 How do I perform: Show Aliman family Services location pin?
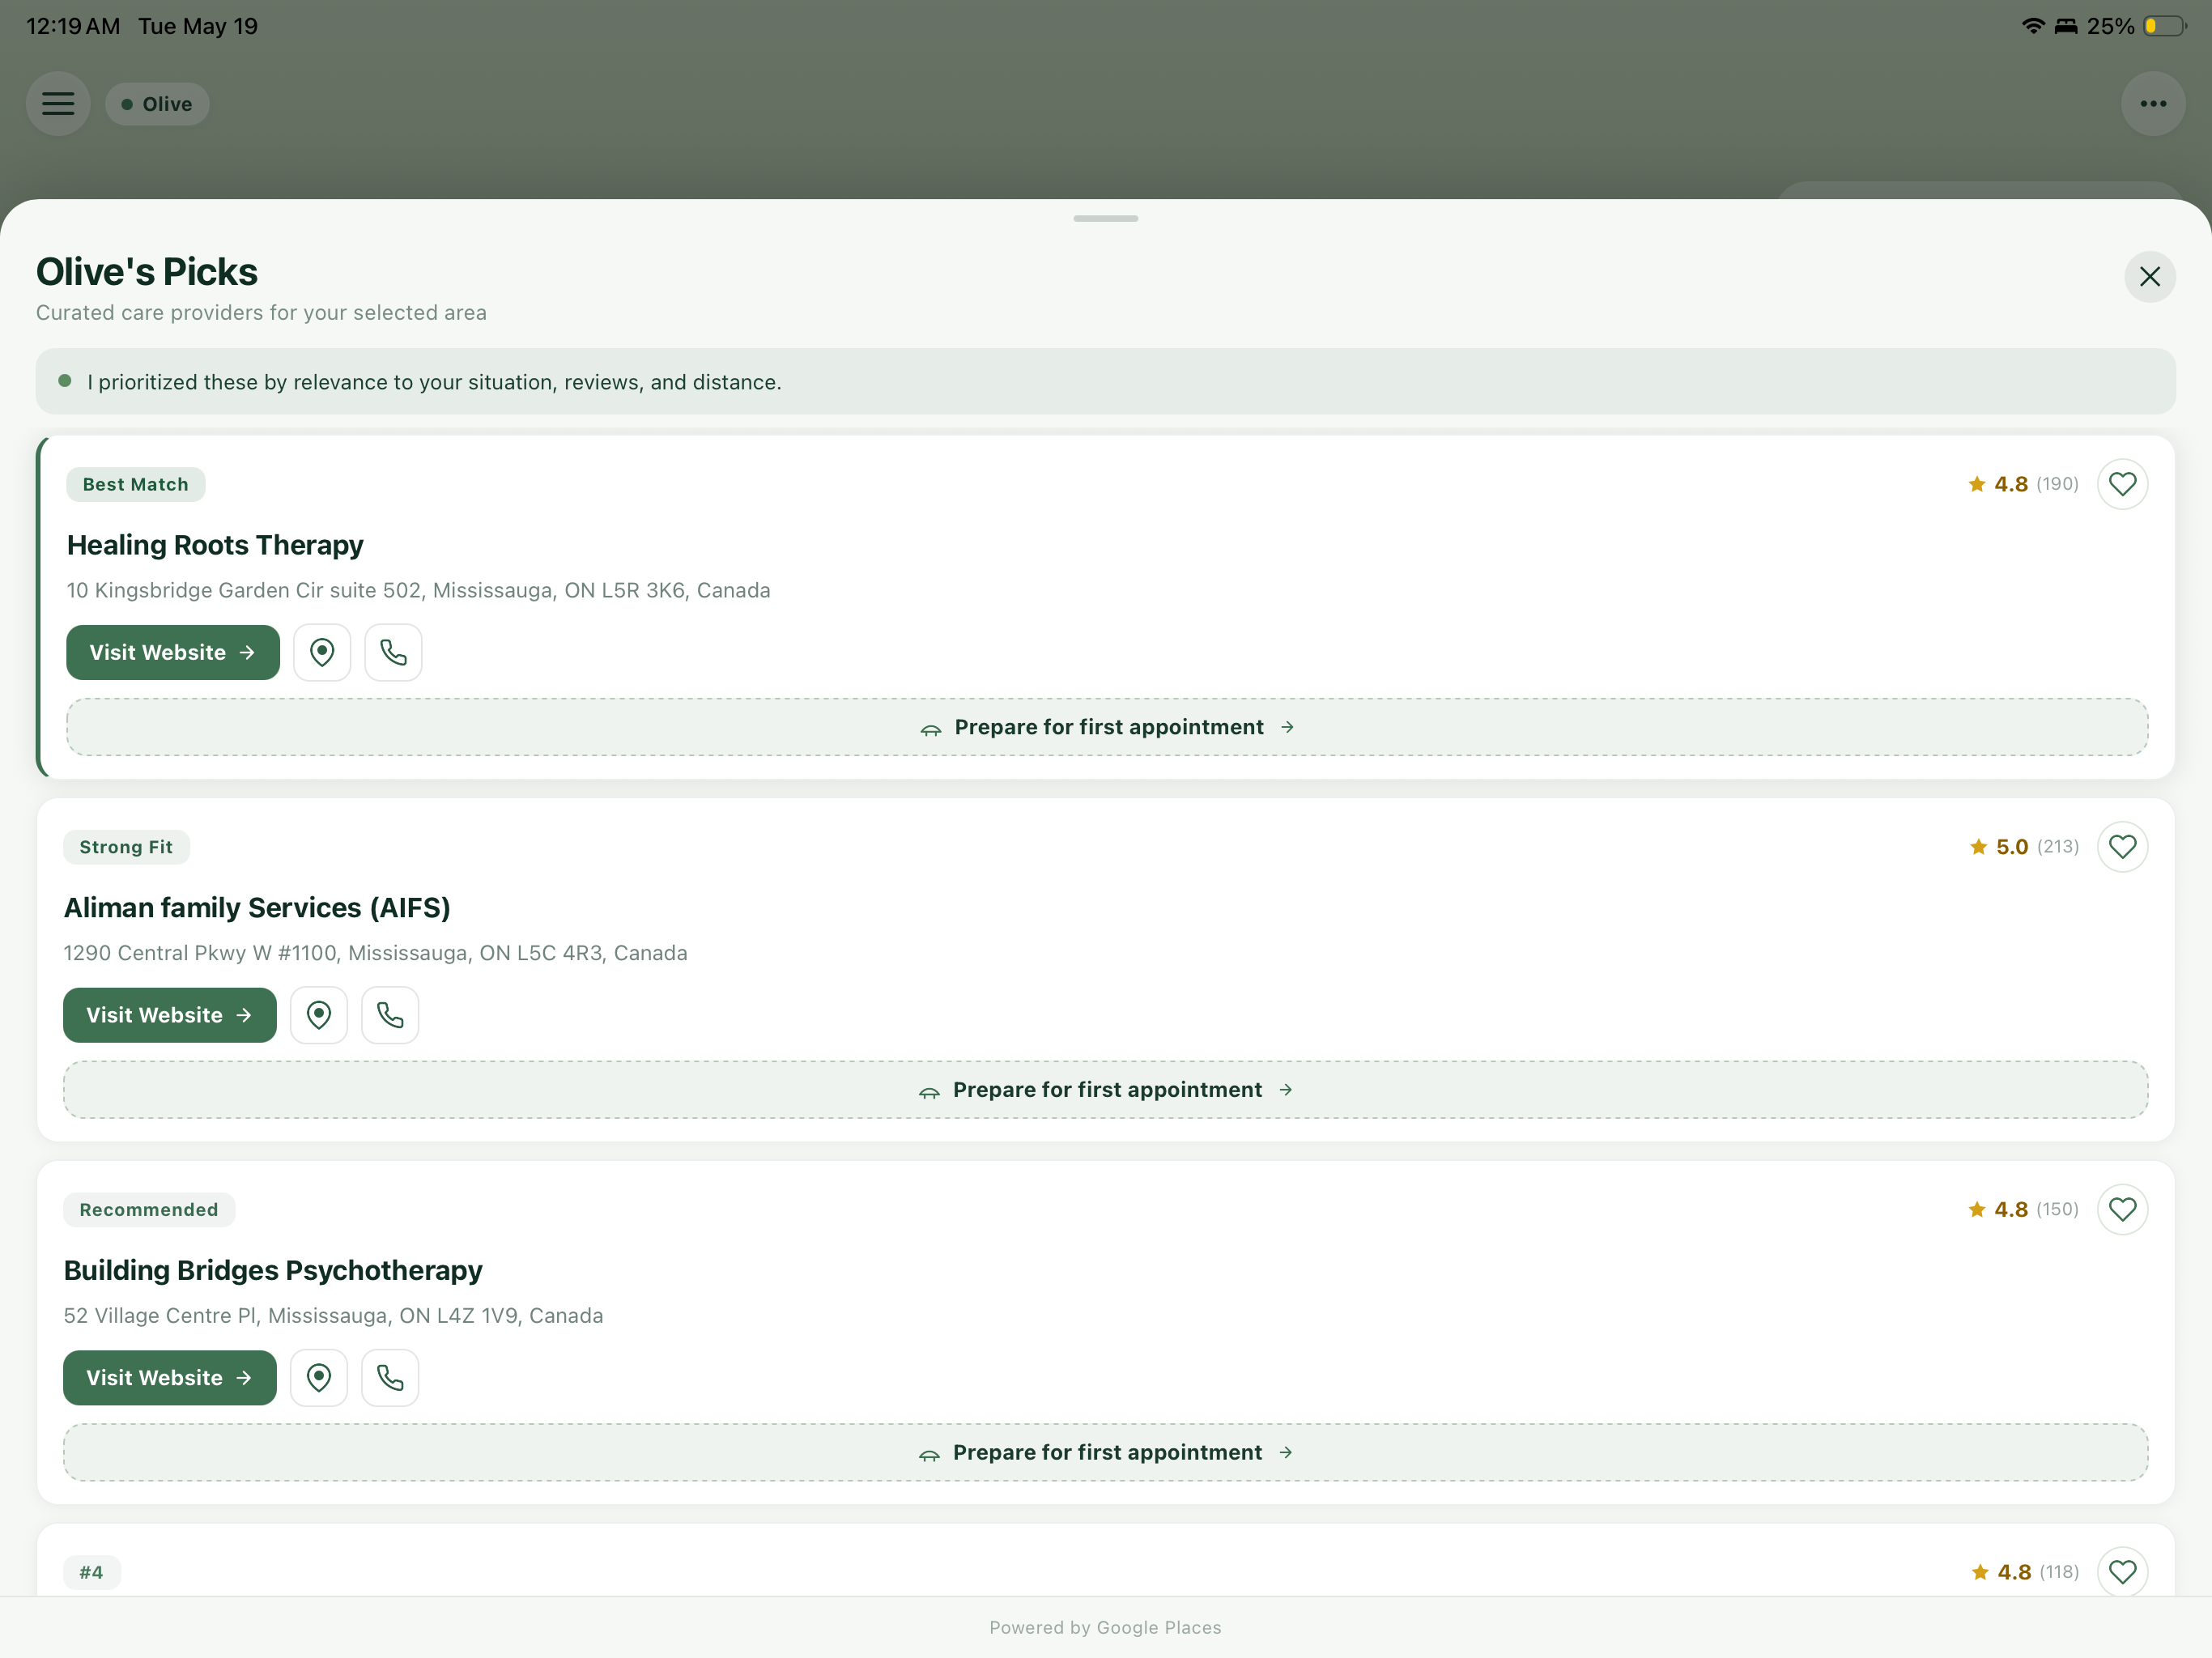(x=319, y=1016)
